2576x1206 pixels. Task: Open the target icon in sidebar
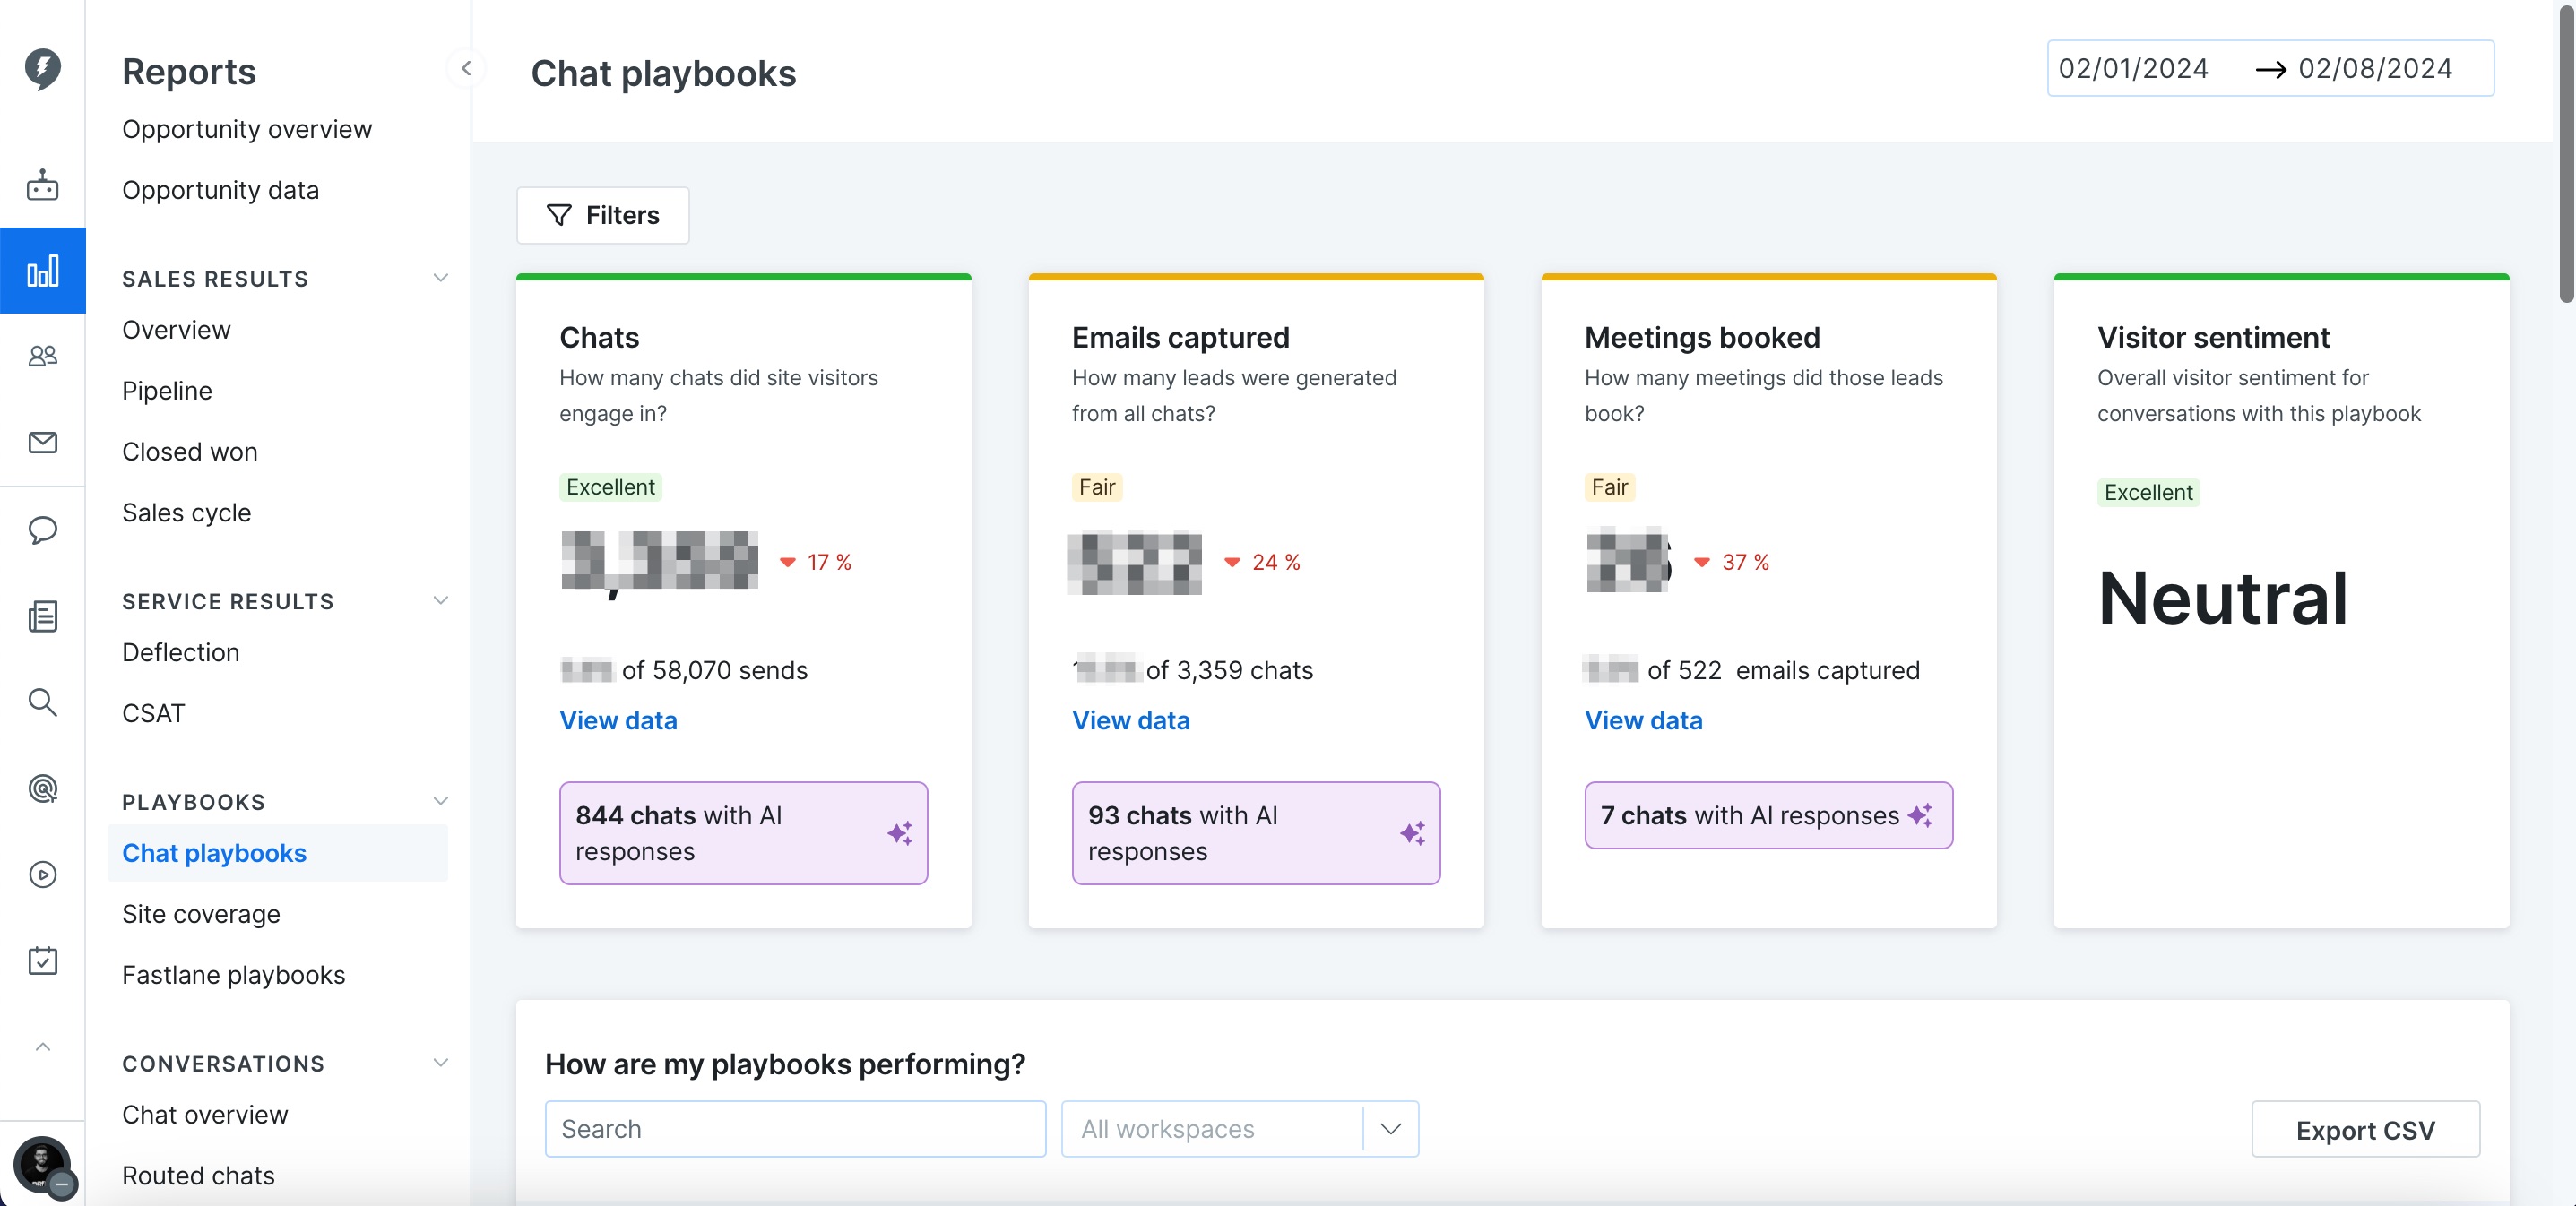(42, 788)
